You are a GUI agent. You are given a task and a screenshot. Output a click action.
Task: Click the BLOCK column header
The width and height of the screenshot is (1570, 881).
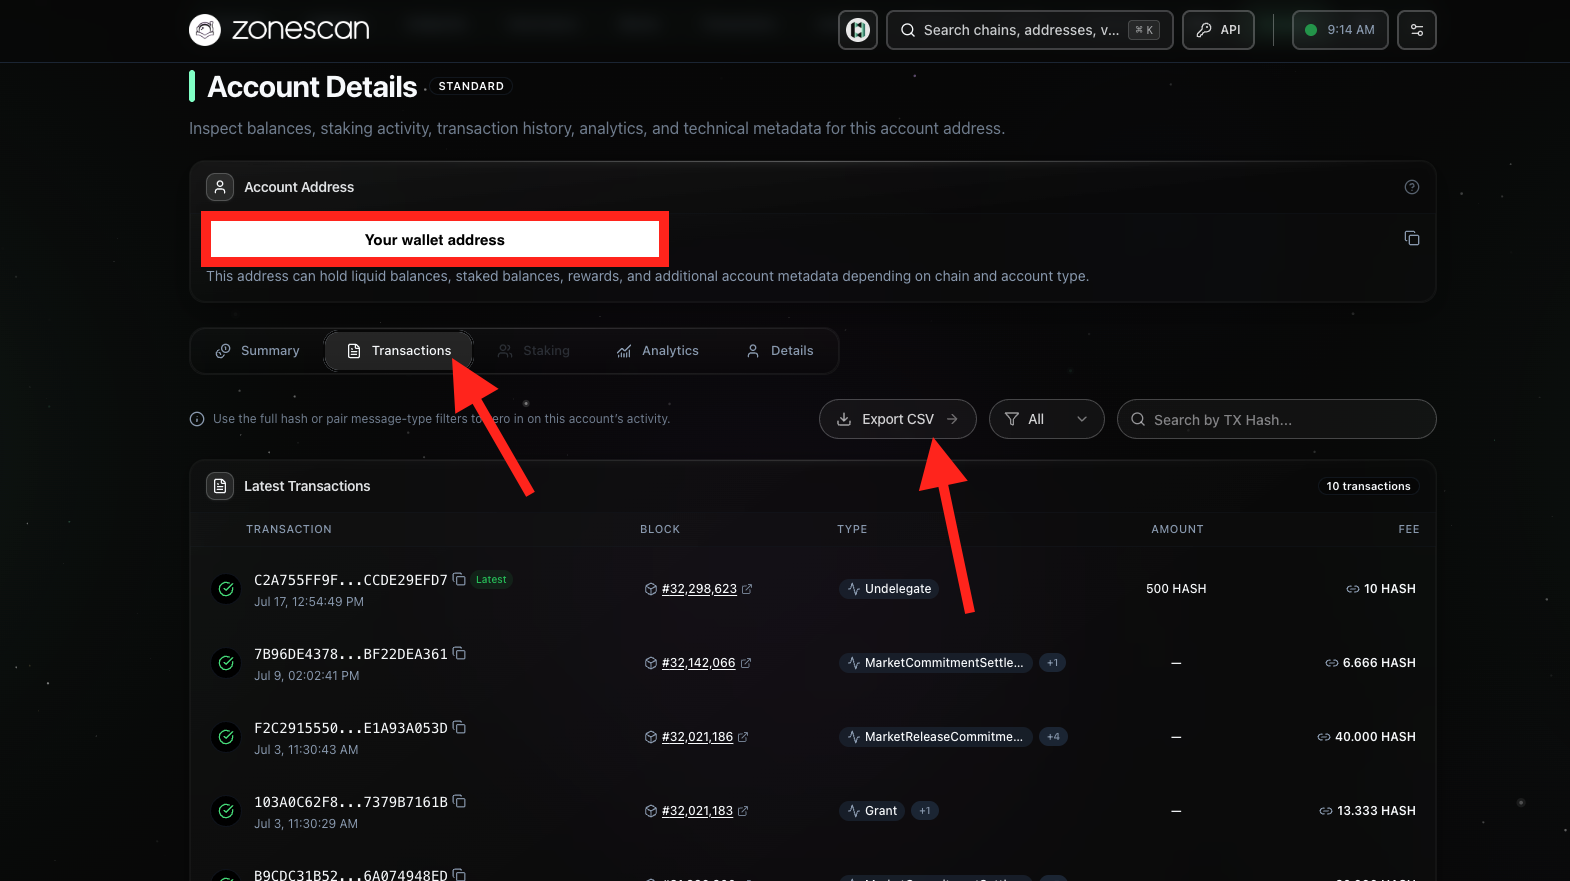[660, 529]
